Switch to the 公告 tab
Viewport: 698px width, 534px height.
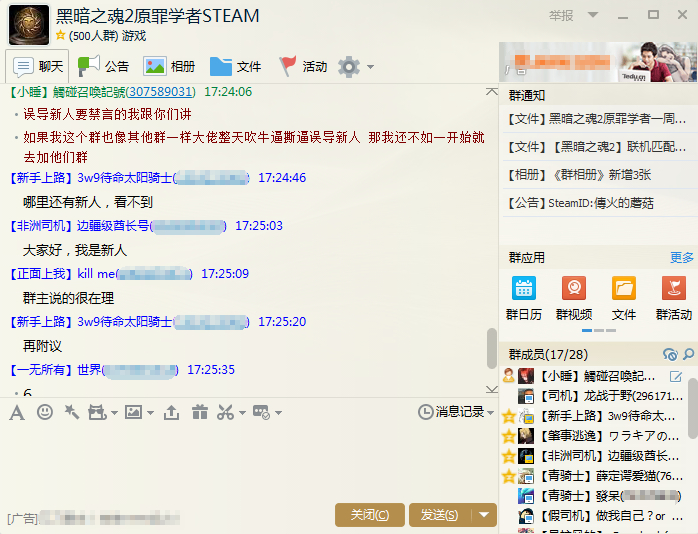click(x=103, y=66)
